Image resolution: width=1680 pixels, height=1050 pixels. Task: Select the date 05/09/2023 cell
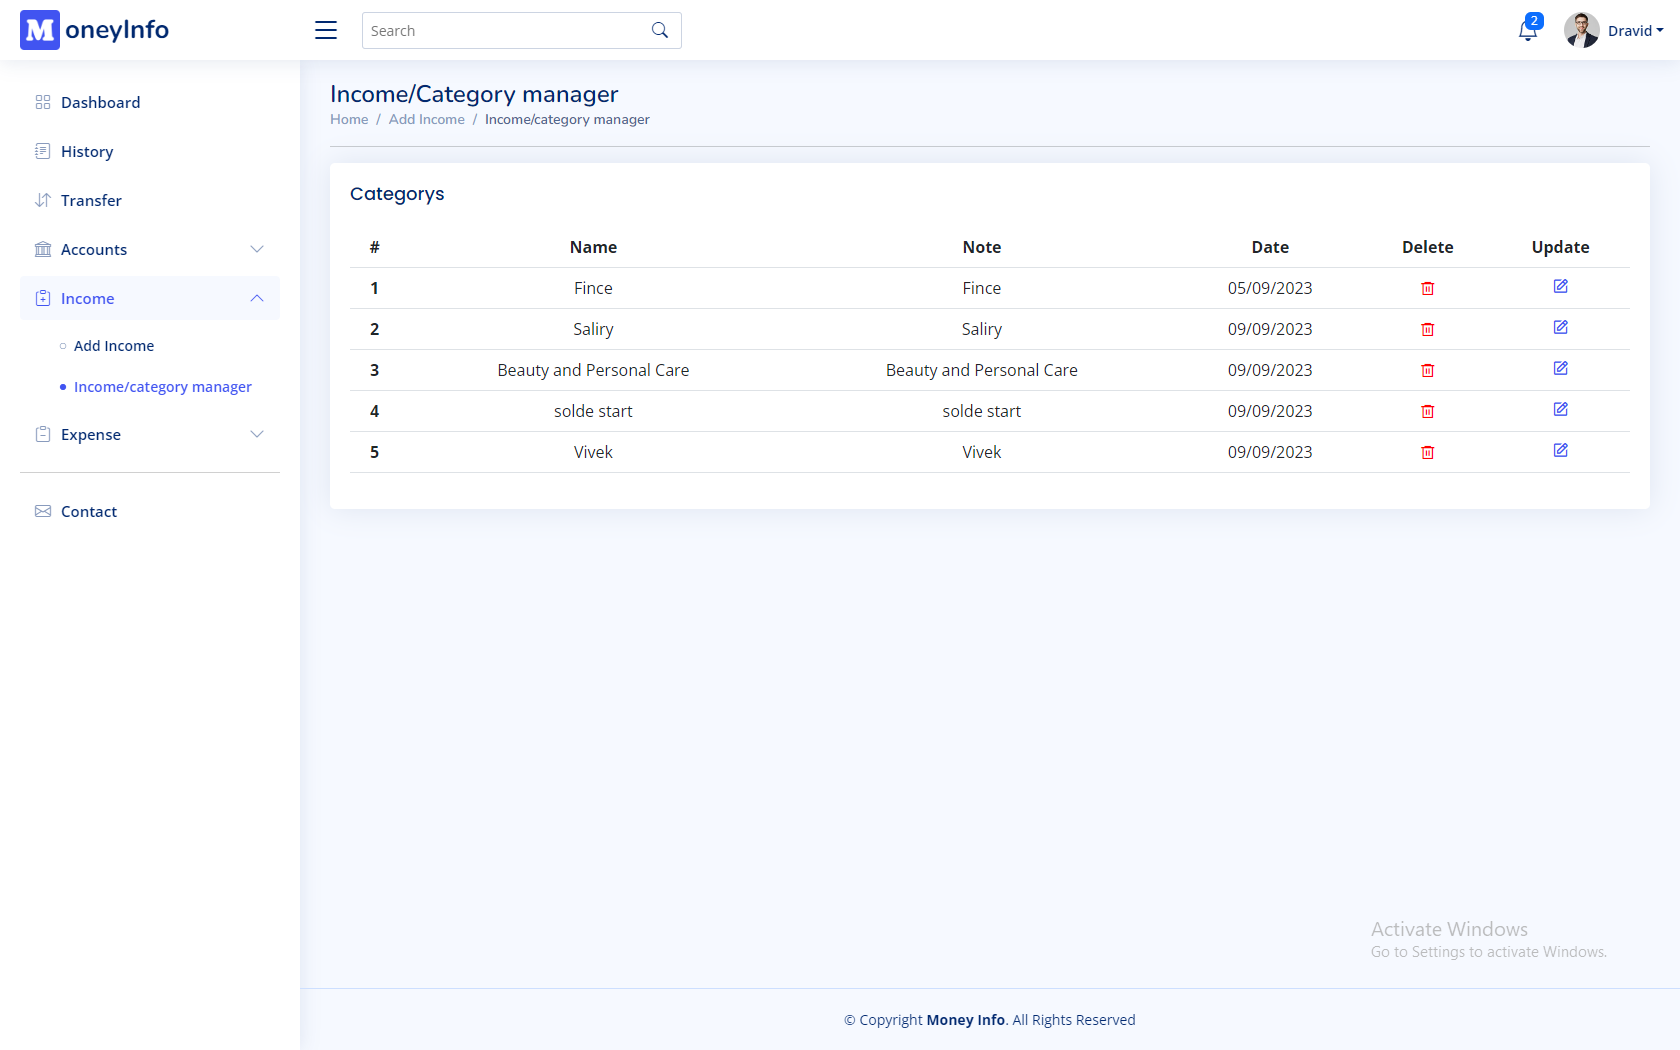[x=1270, y=288]
